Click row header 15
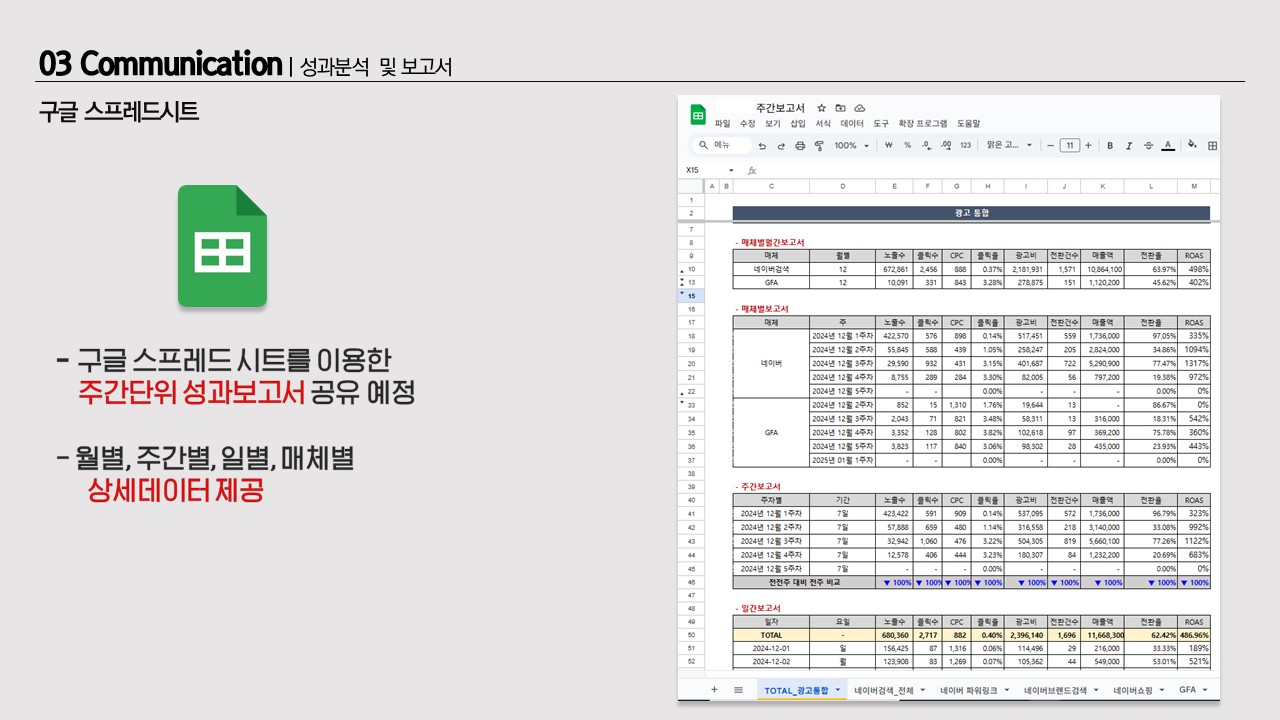 point(691,296)
